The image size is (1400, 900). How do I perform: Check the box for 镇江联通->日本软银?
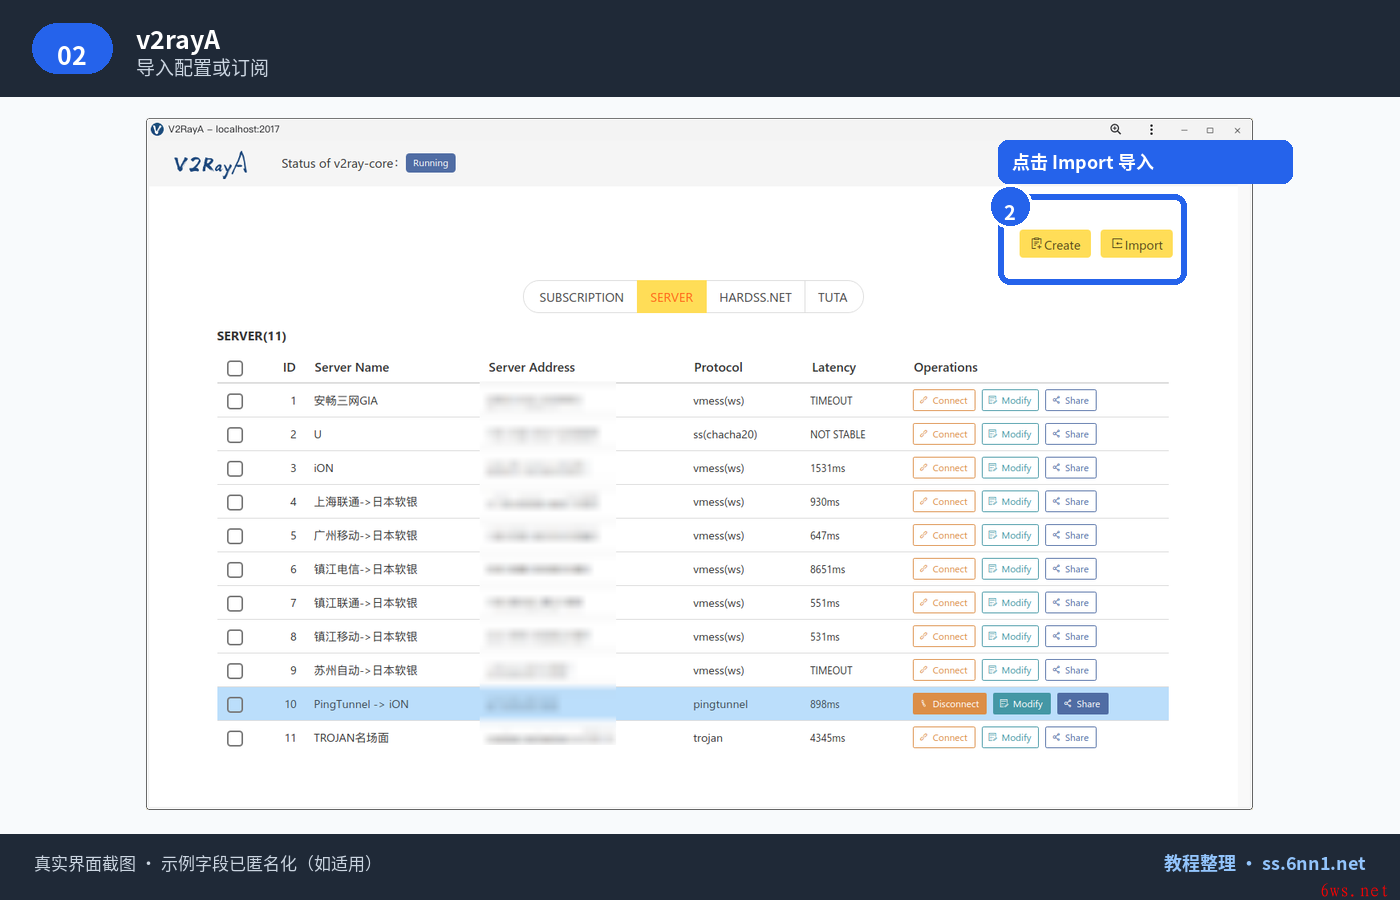pos(235,603)
